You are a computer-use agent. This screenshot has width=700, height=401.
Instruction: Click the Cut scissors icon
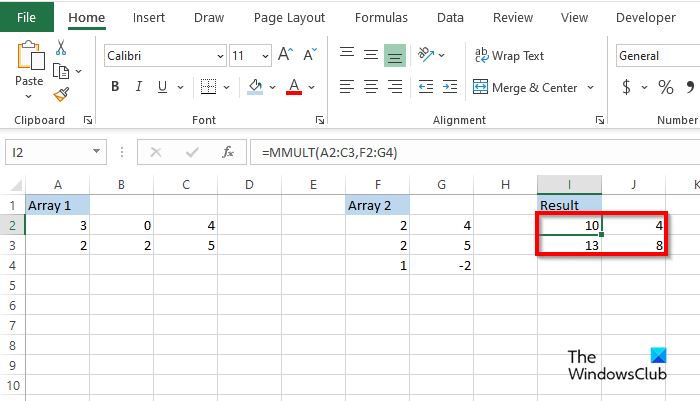62,48
